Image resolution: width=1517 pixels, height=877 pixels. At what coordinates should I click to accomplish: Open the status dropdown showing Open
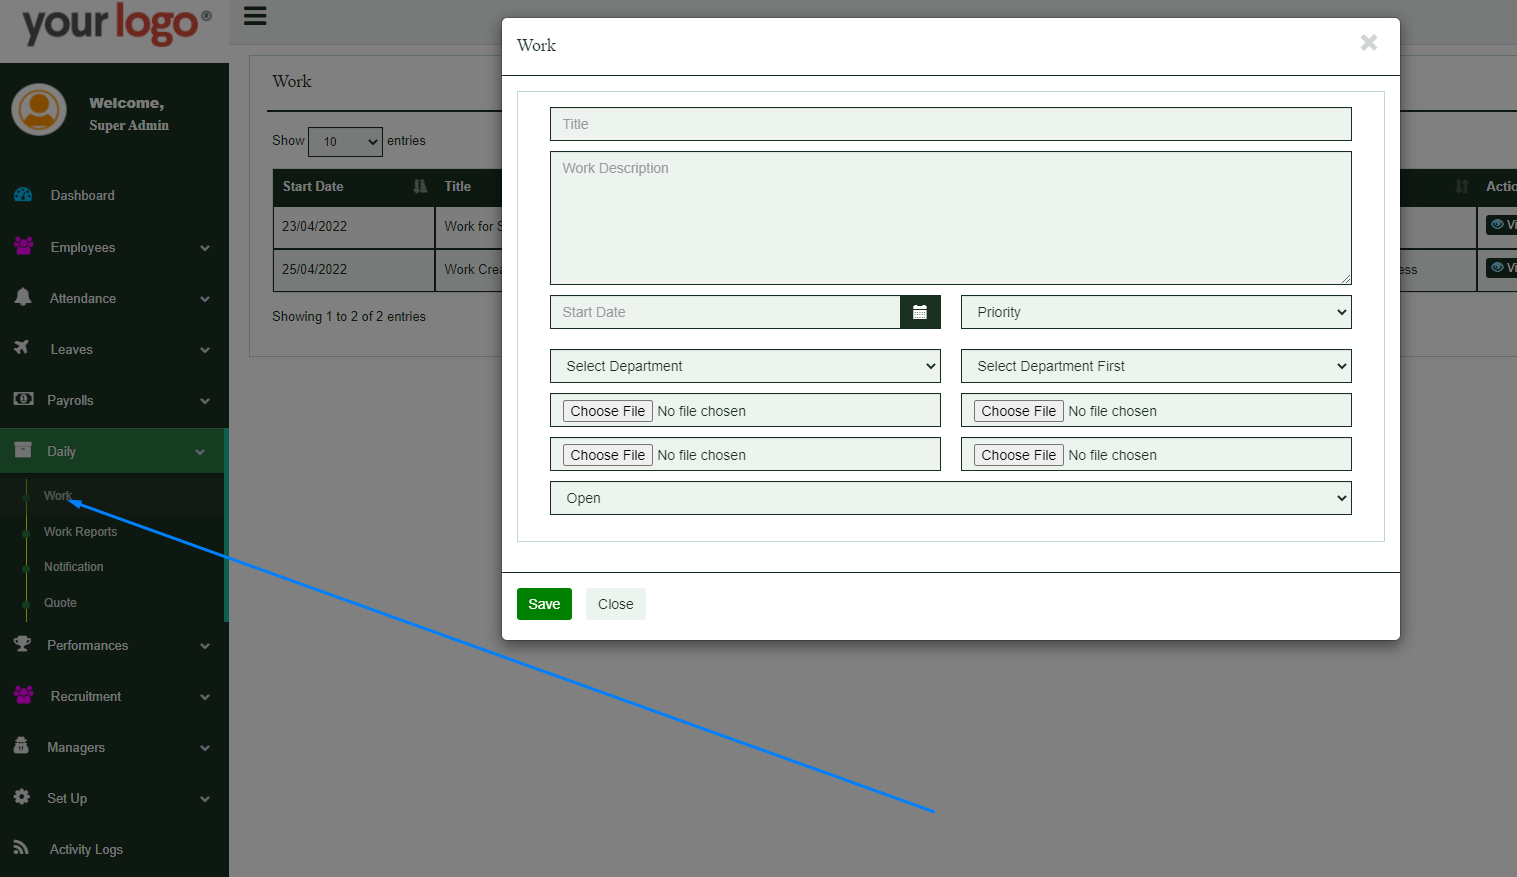coord(951,498)
